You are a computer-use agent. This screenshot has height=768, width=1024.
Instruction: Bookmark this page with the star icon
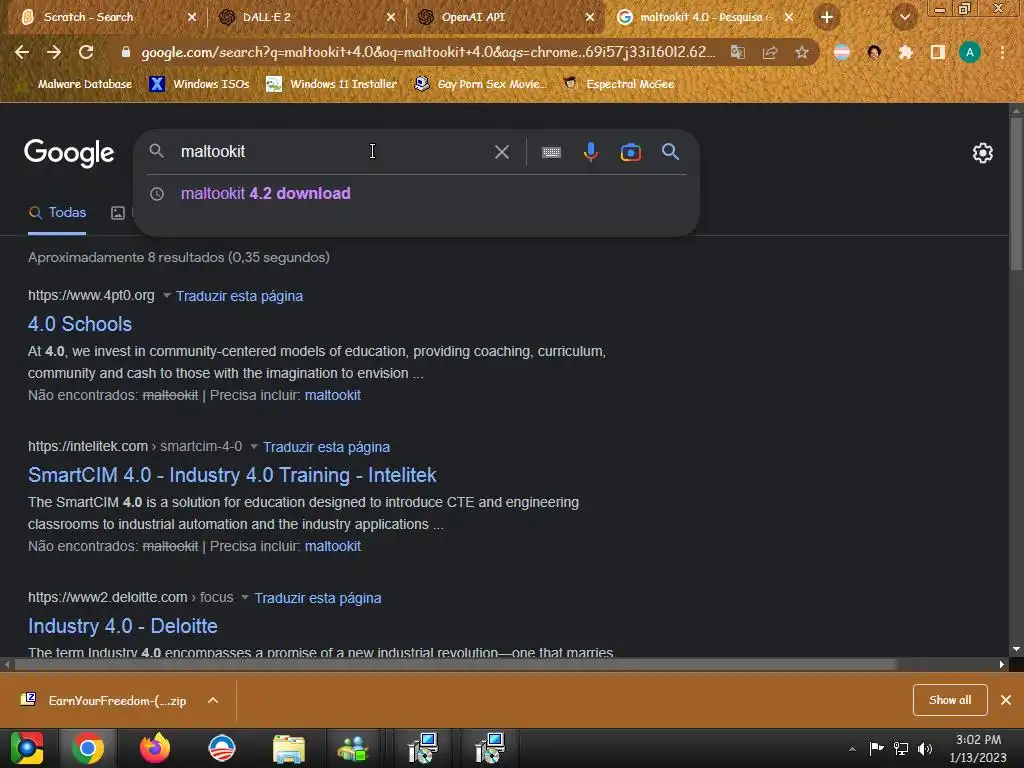(802, 52)
